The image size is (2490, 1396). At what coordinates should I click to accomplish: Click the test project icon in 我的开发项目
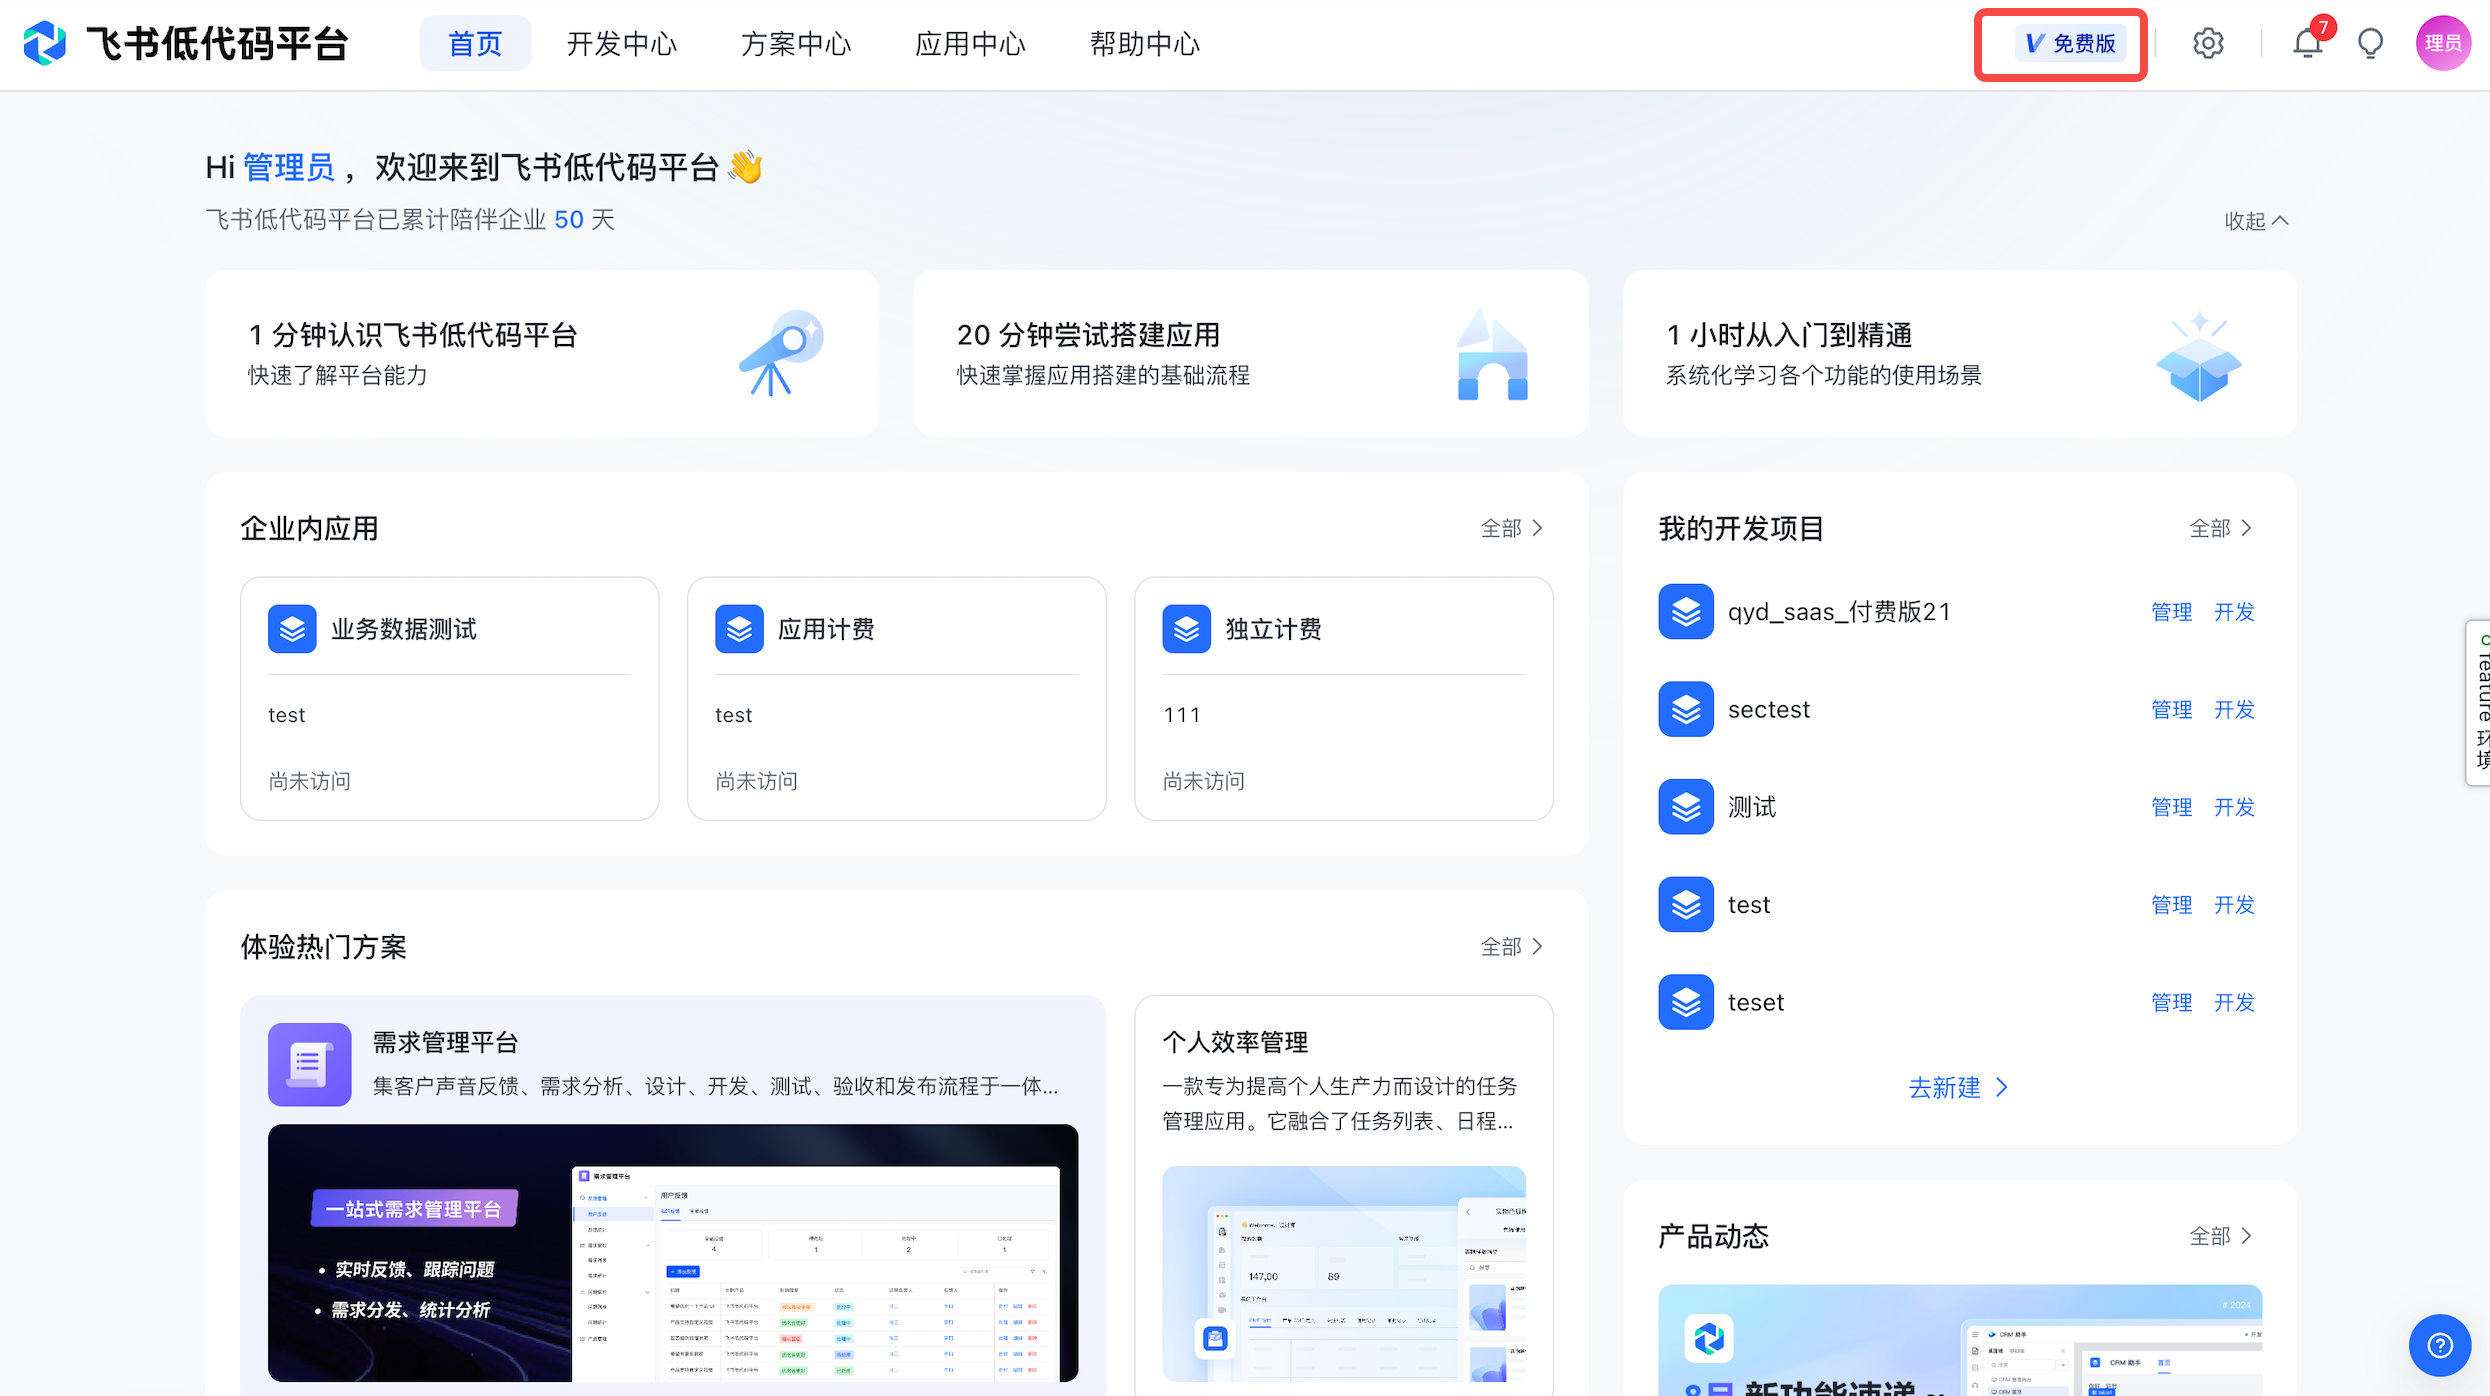click(x=1686, y=905)
